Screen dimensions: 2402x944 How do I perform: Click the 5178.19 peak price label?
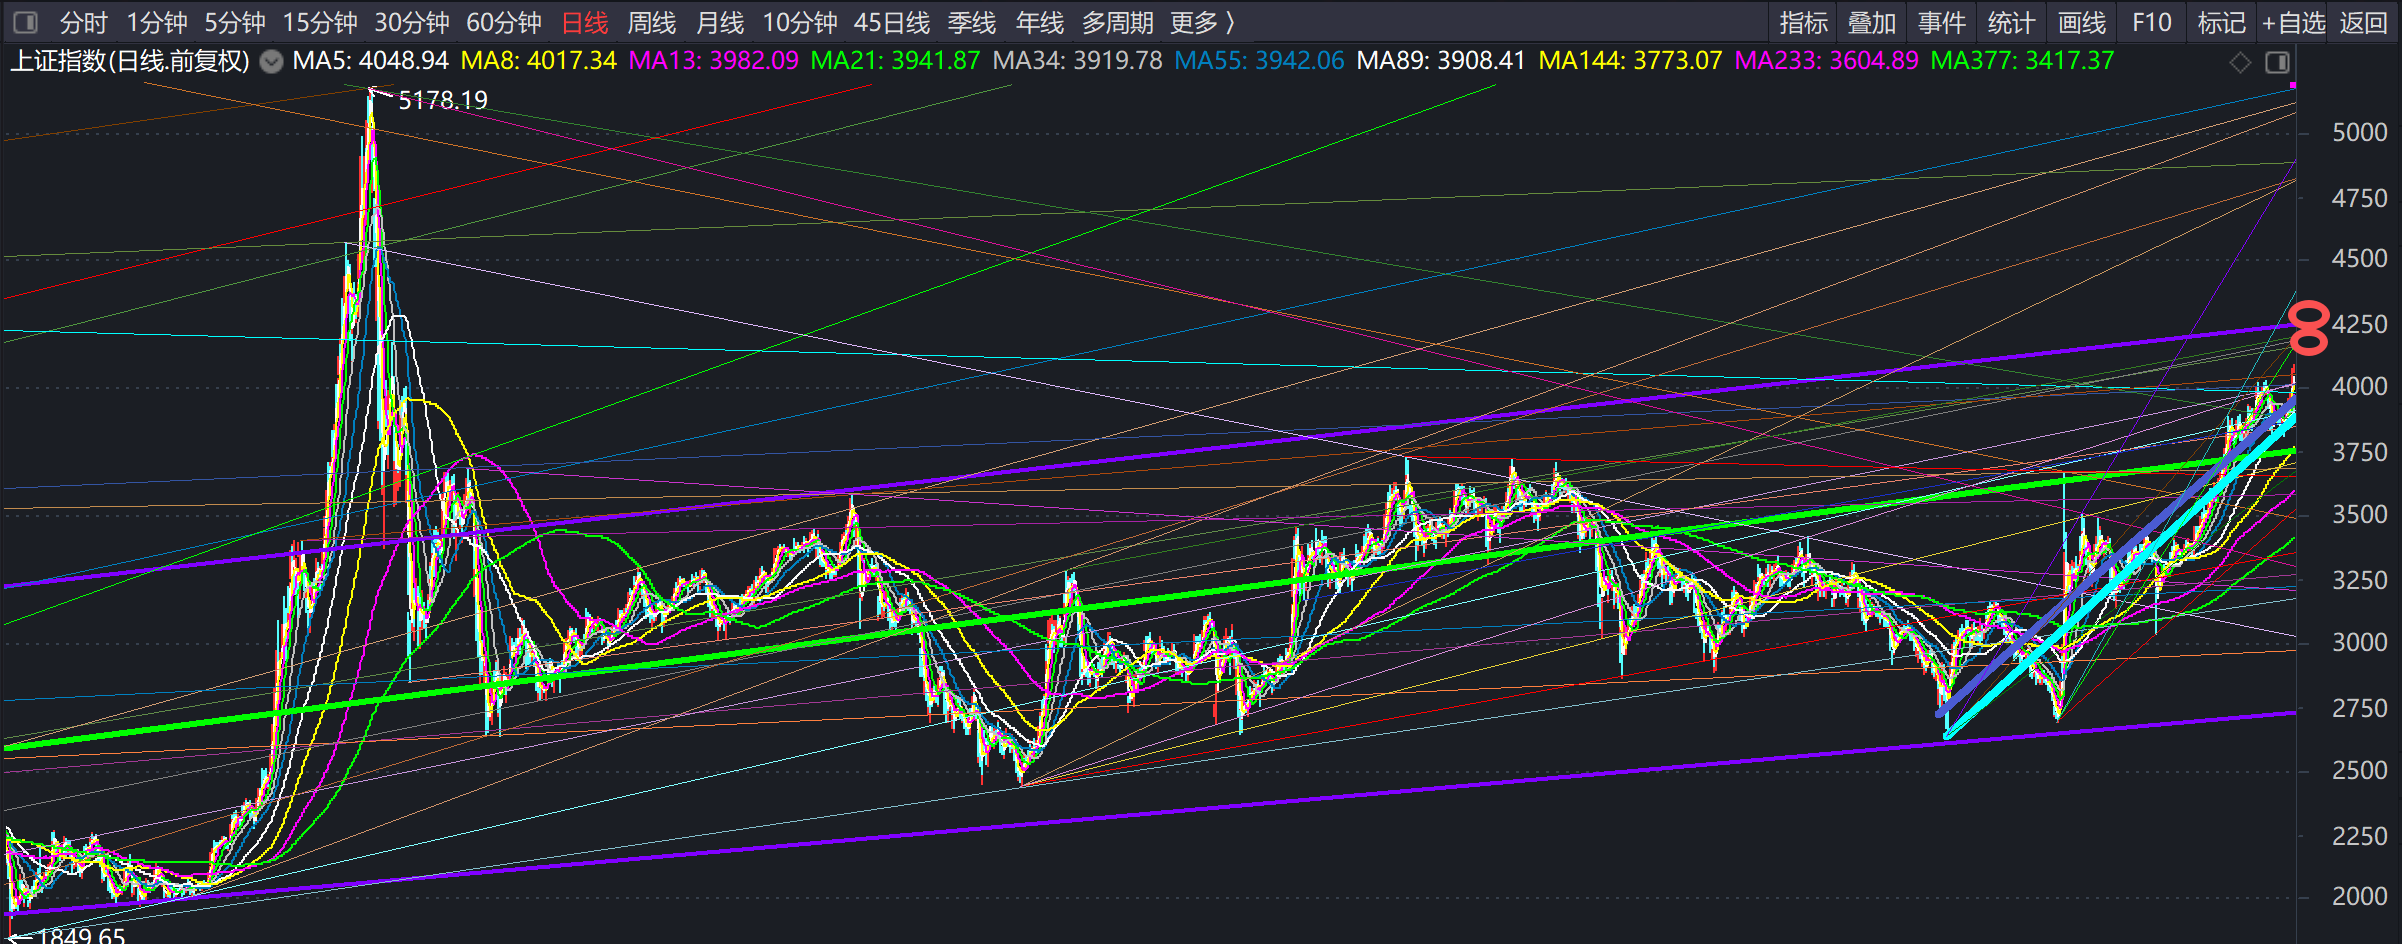point(442,100)
